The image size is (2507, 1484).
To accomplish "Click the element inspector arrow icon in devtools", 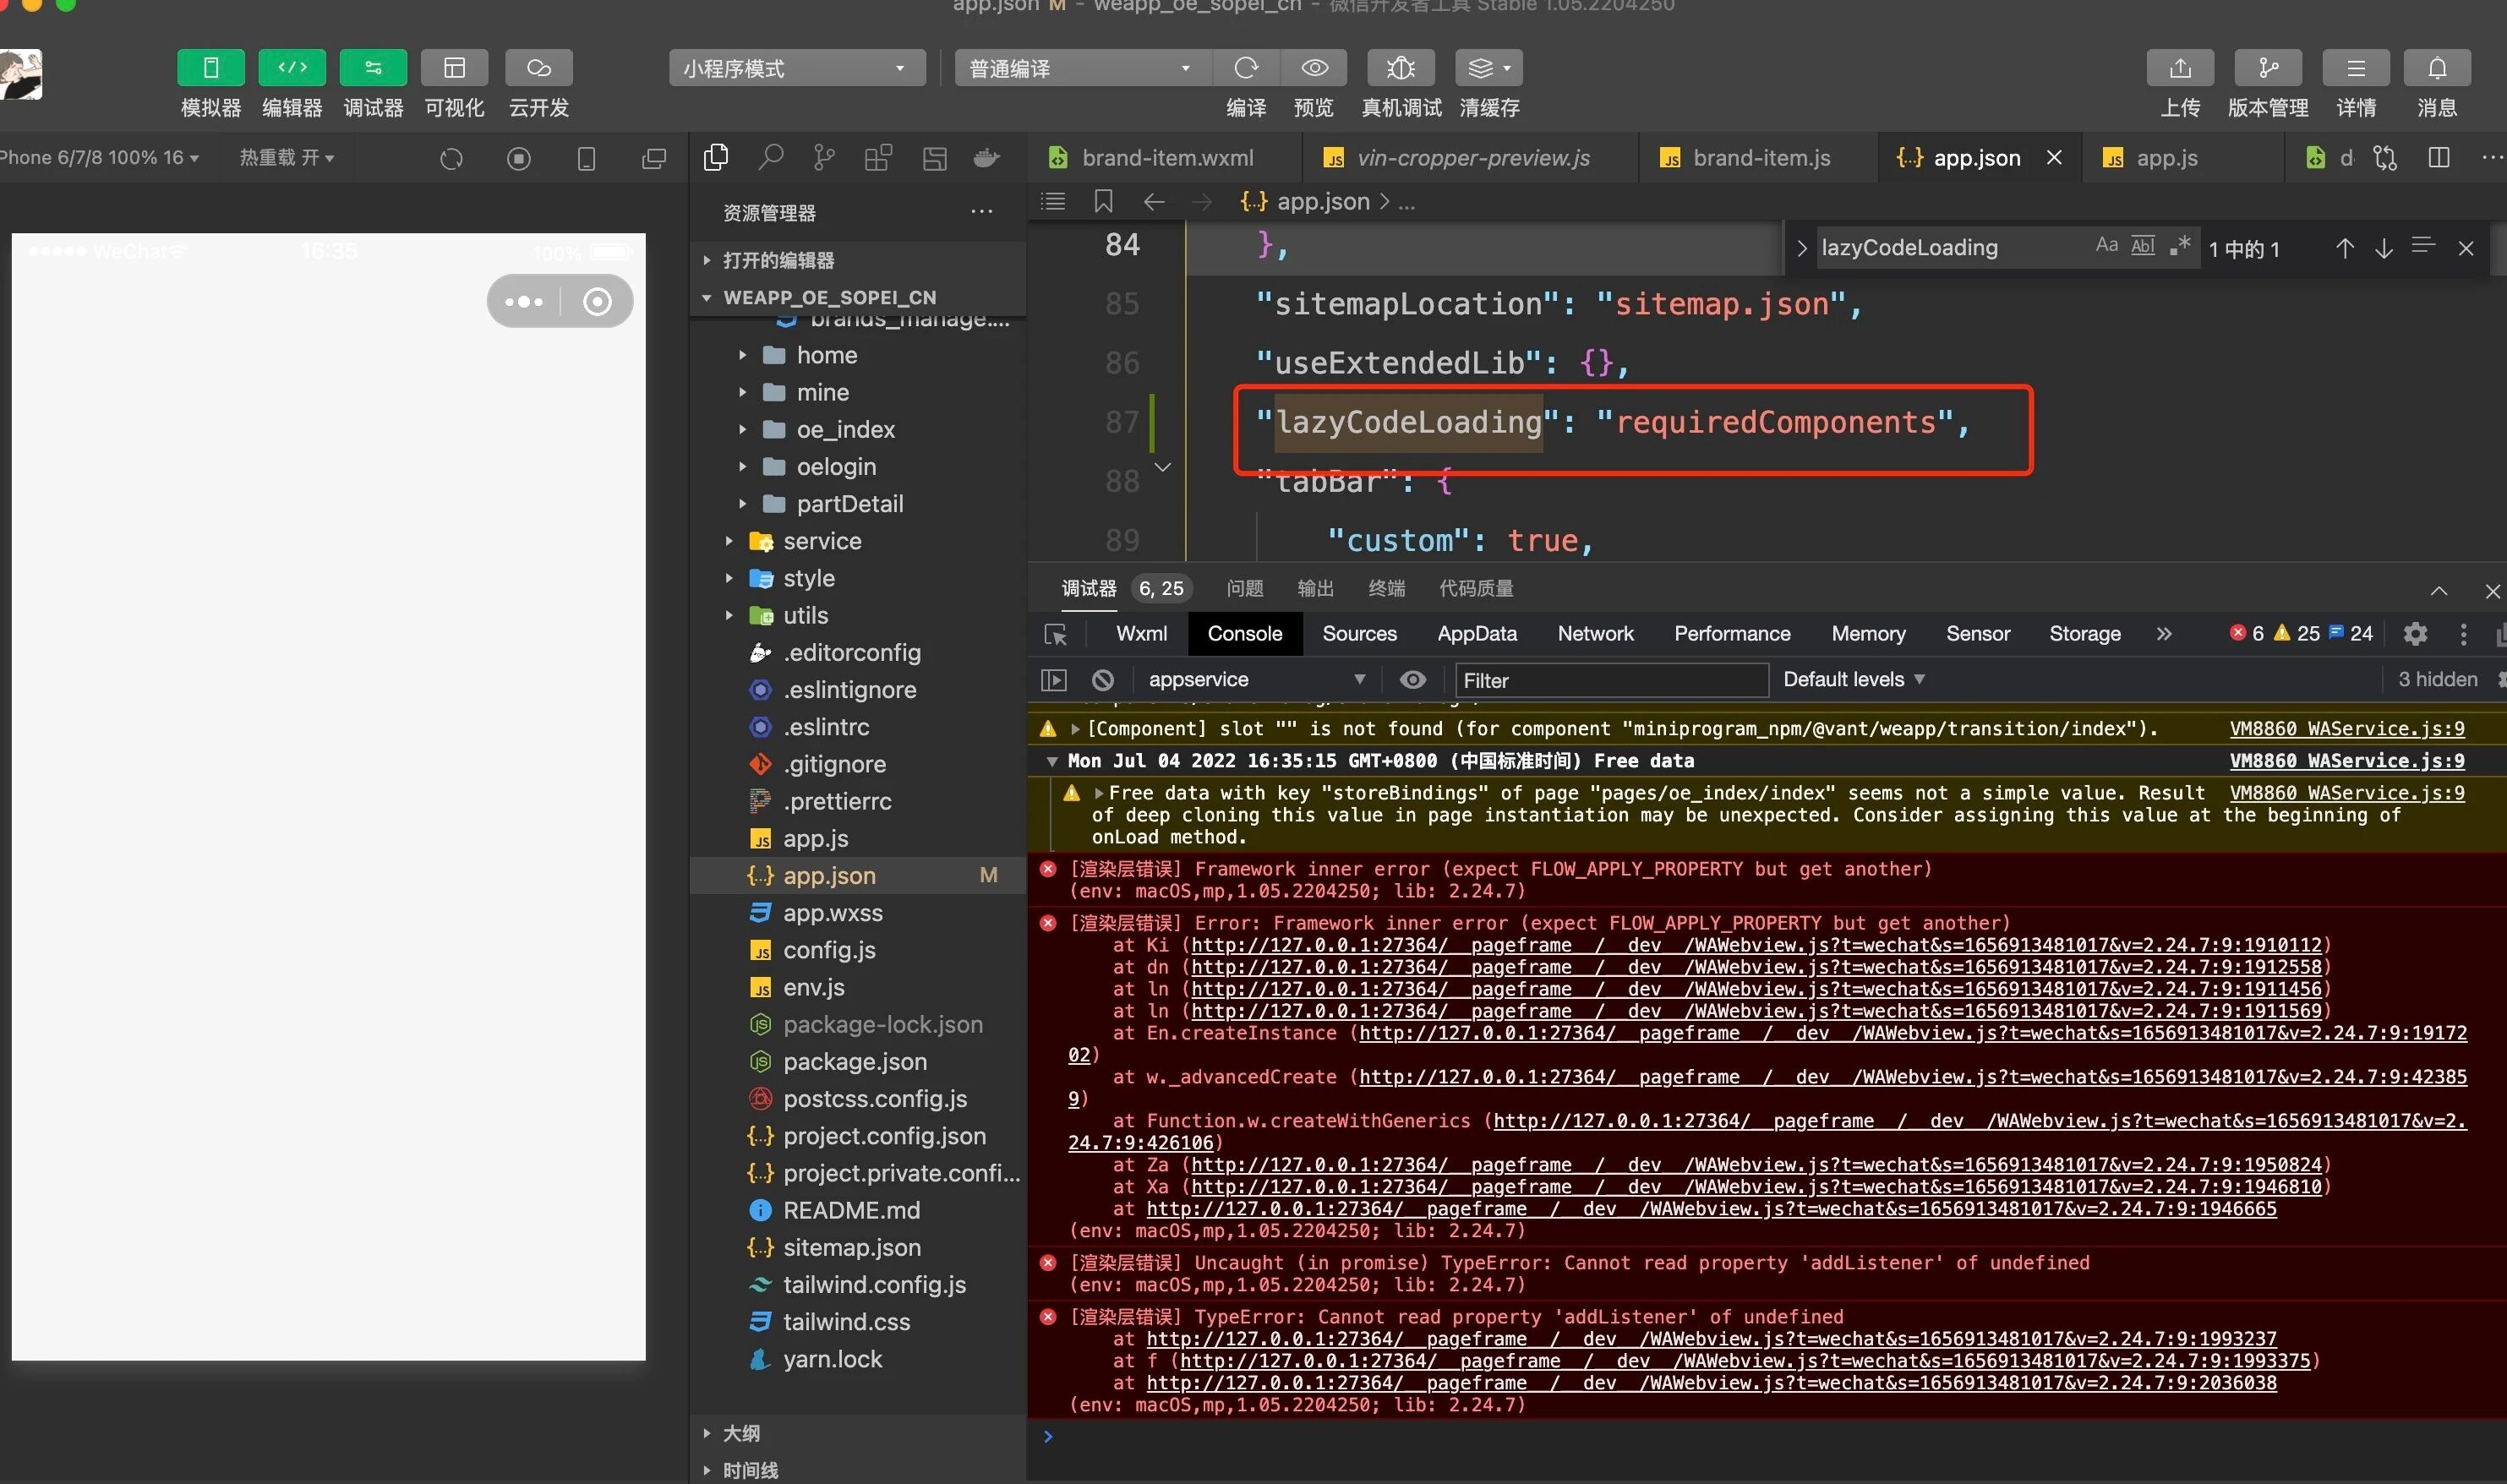I will click(x=1055, y=634).
